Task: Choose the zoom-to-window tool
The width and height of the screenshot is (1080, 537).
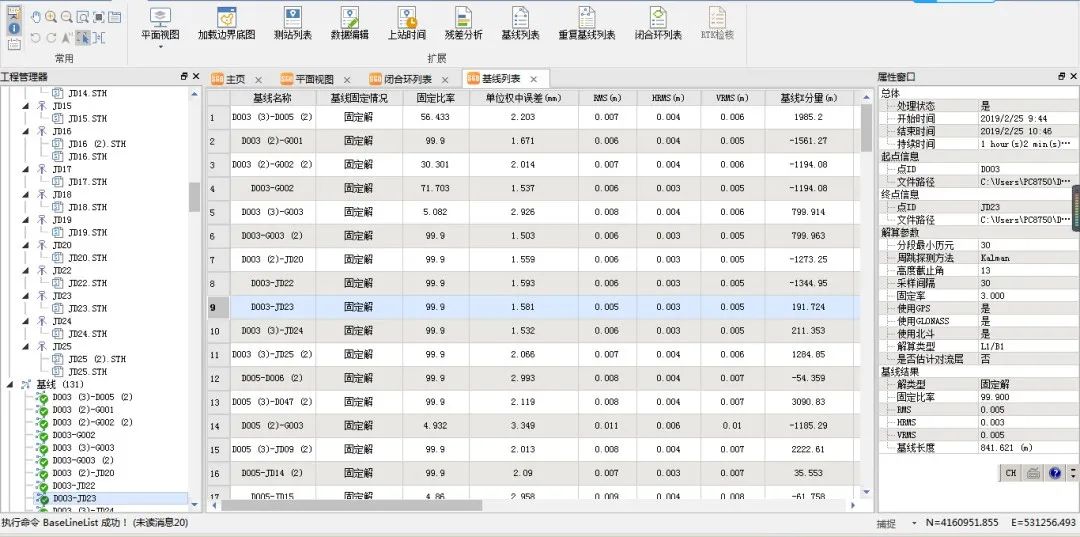Action: coord(83,17)
